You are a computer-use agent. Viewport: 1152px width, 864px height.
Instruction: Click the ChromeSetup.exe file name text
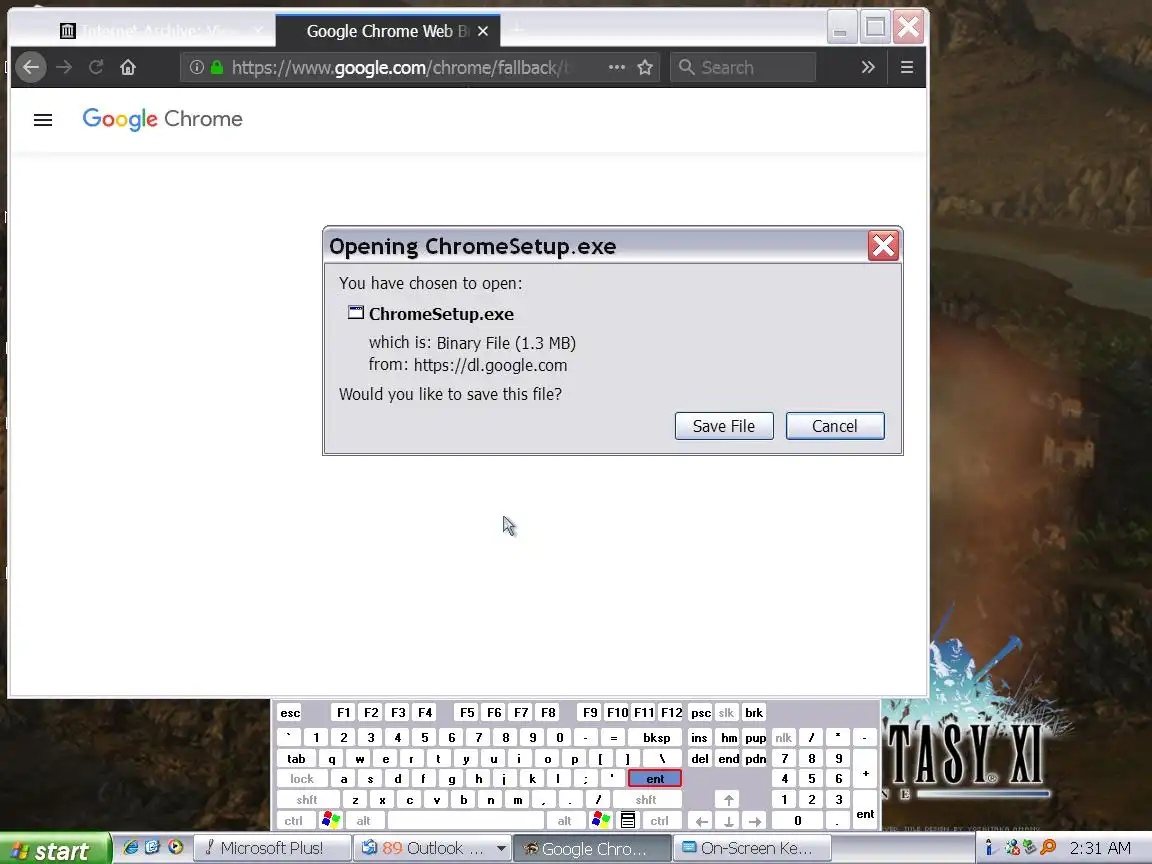(441, 314)
